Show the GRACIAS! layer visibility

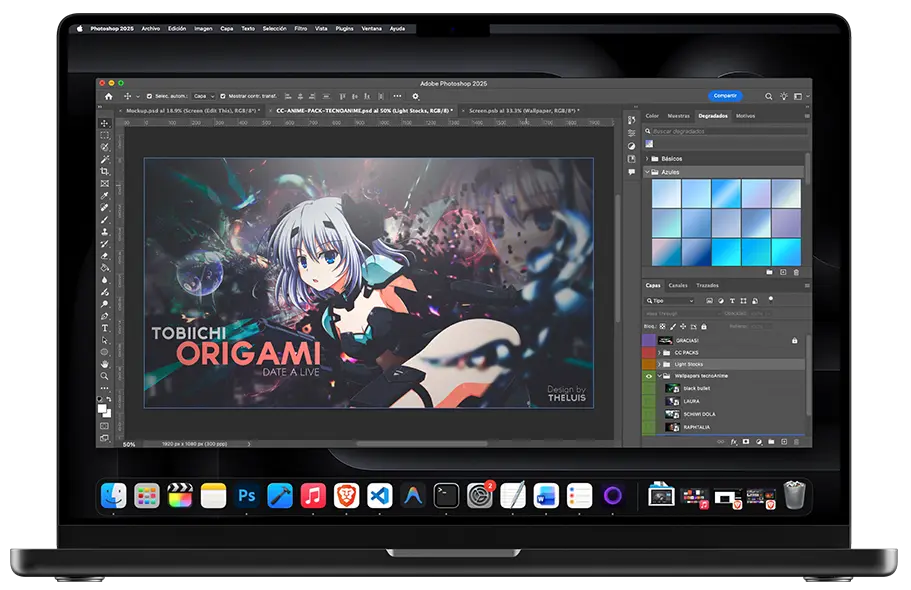tap(648, 341)
